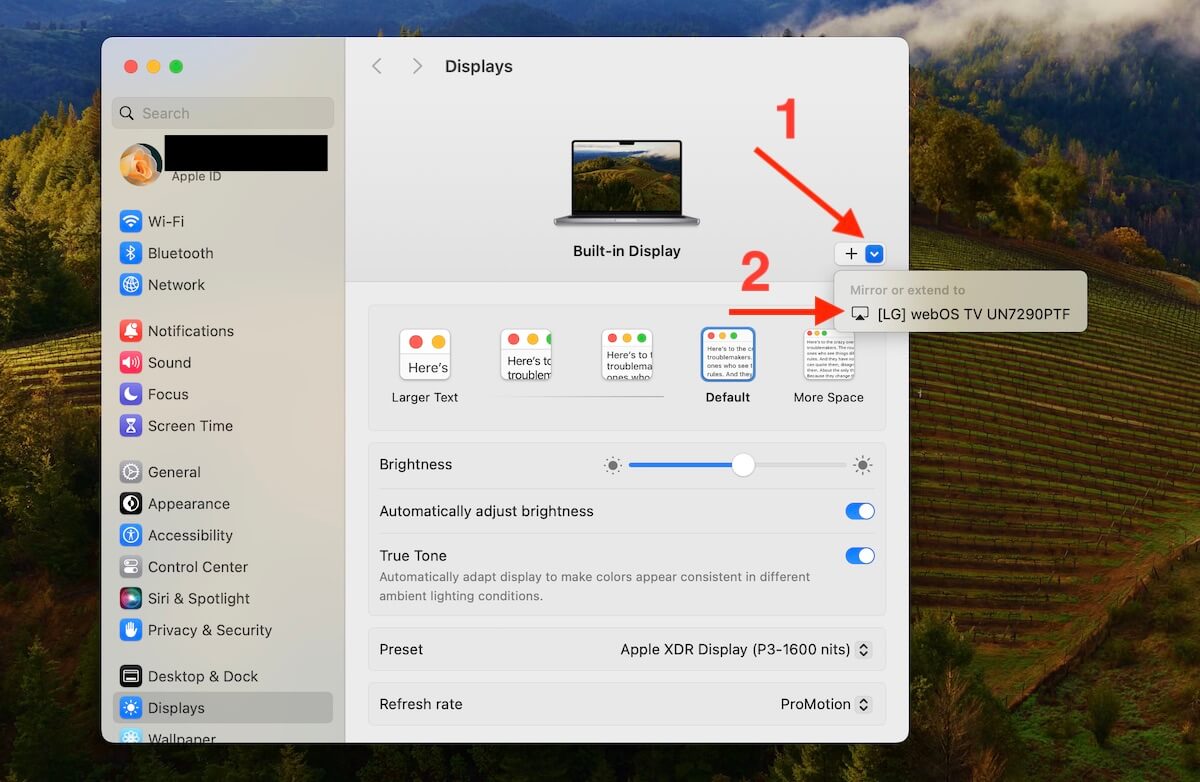The image size is (1200, 782).
Task: Click the Brightness slider handle
Action: tap(743, 465)
